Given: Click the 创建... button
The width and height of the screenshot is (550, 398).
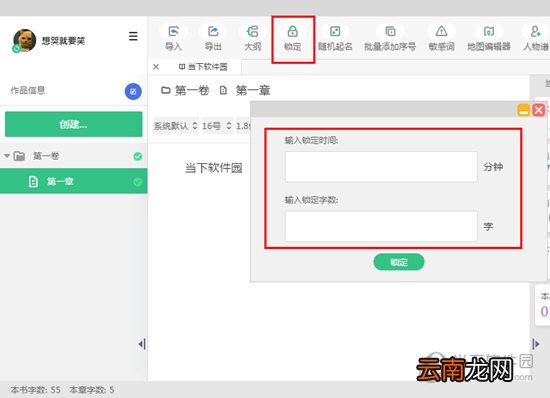Looking at the screenshot, I should pos(74,124).
